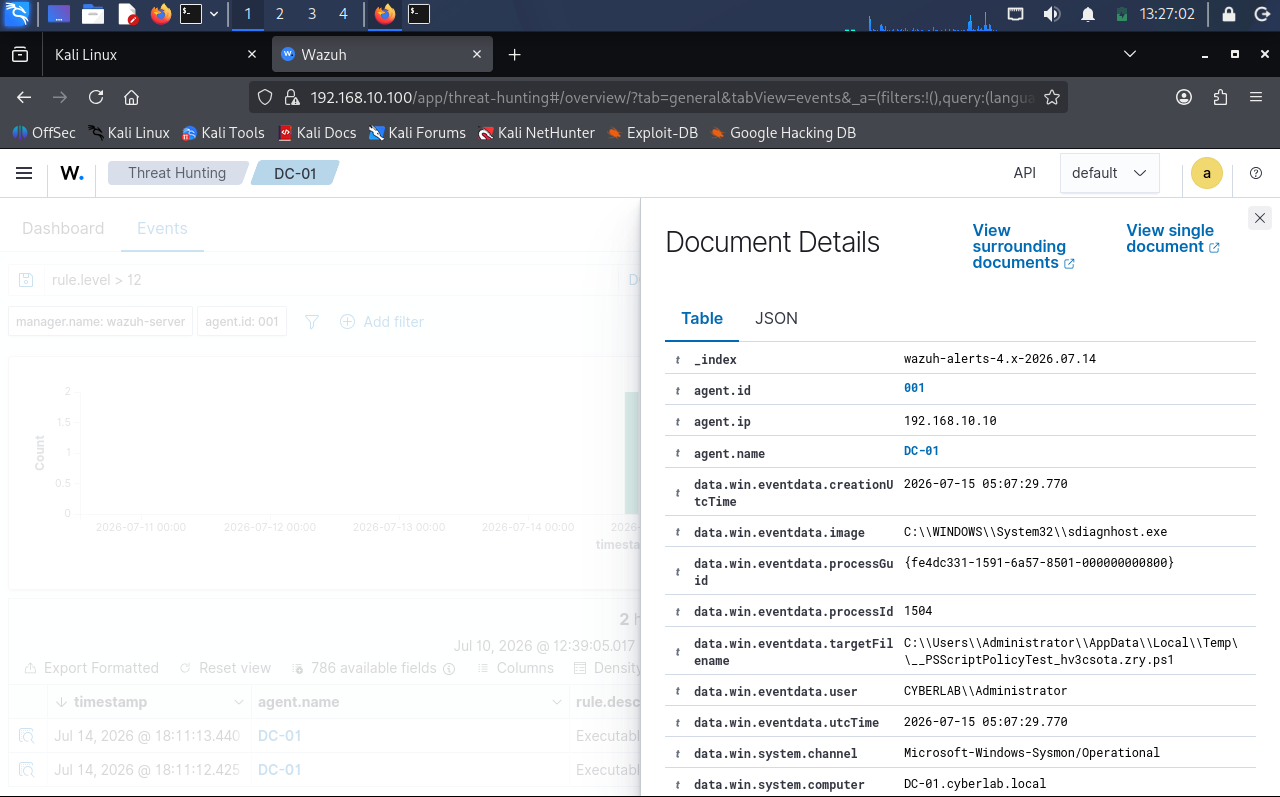The image size is (1280, 797).
Task: Open the Firefox application menu
Action: pyautogui.click(x=1256, y=97)
